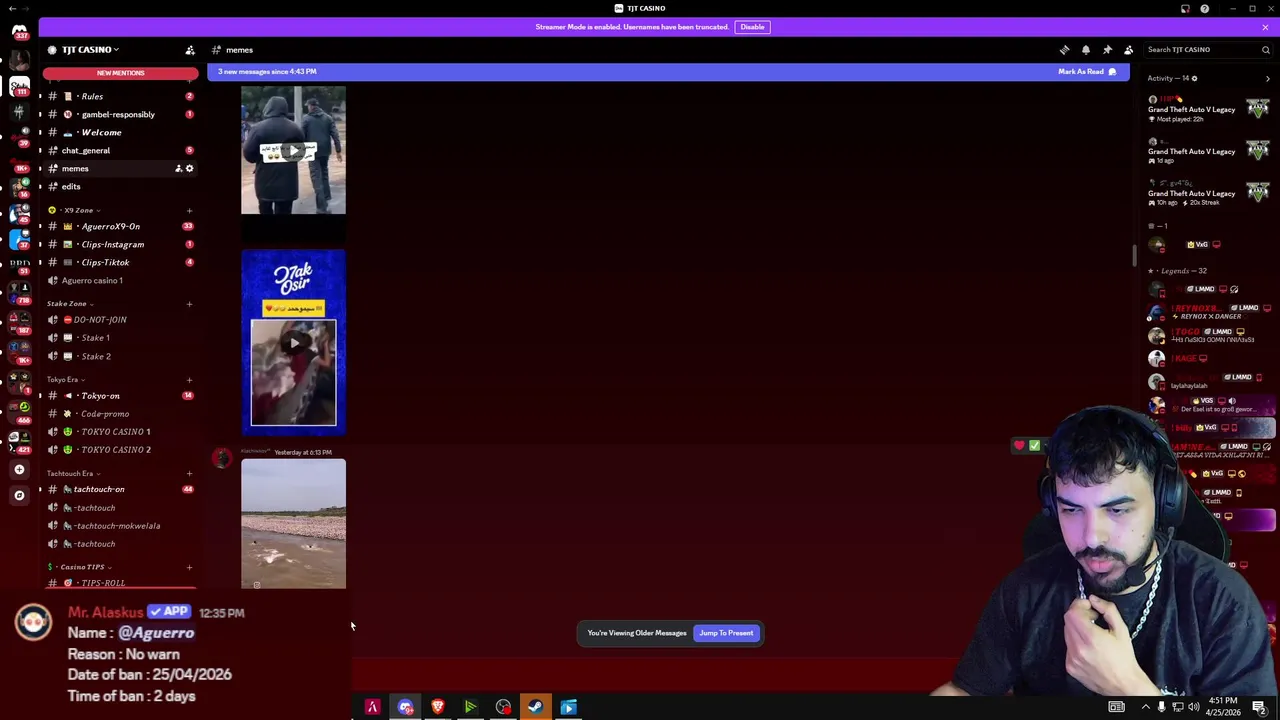The height and width of the screenshot is (720, 1280).
Task: Click 3 new messages since 4:43 PM bar
Action: (668, 72)
